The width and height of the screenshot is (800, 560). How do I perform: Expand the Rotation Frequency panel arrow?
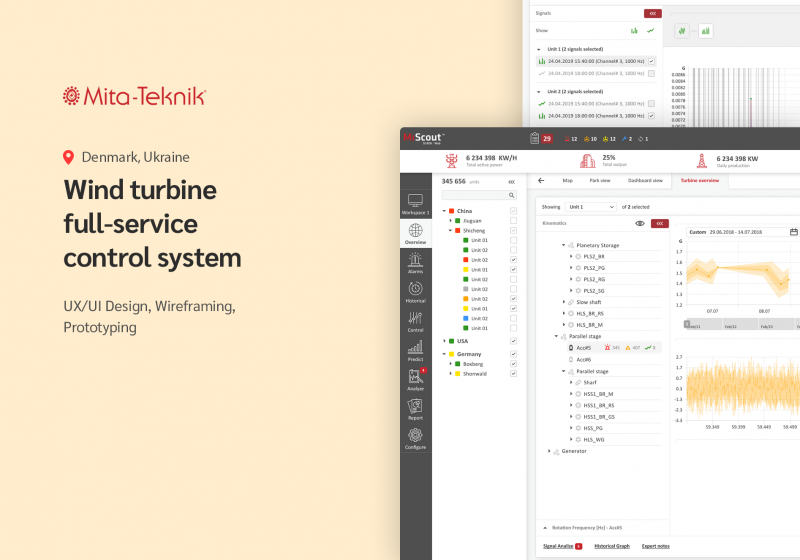point(545,528)
